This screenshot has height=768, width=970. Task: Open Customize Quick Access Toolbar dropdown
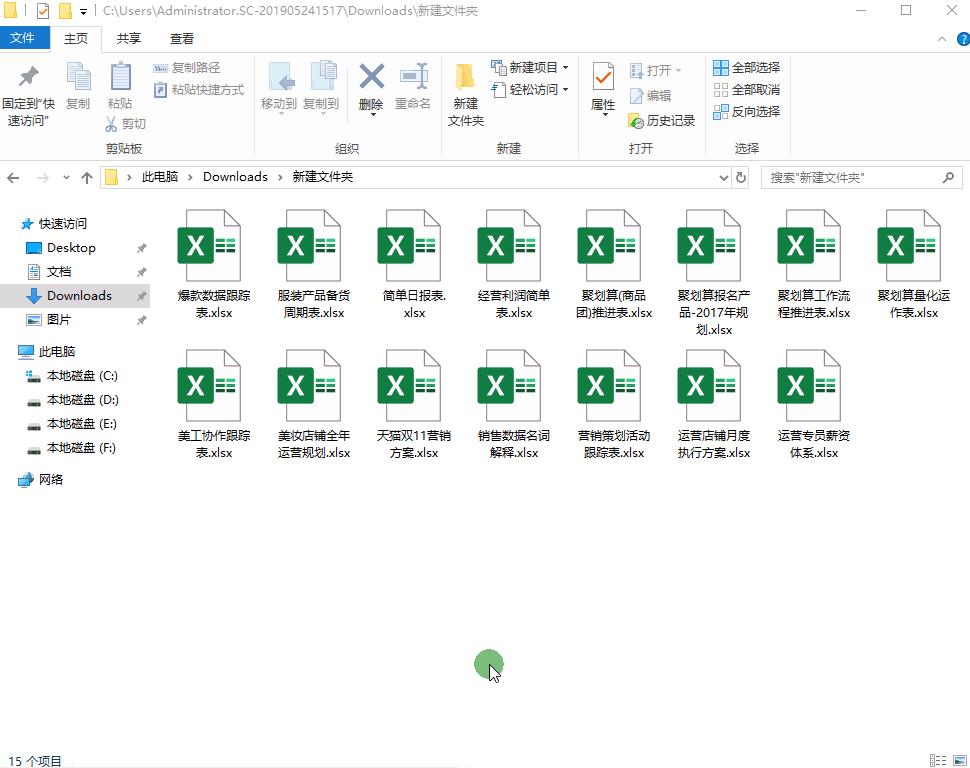click(x=83, y=11)
